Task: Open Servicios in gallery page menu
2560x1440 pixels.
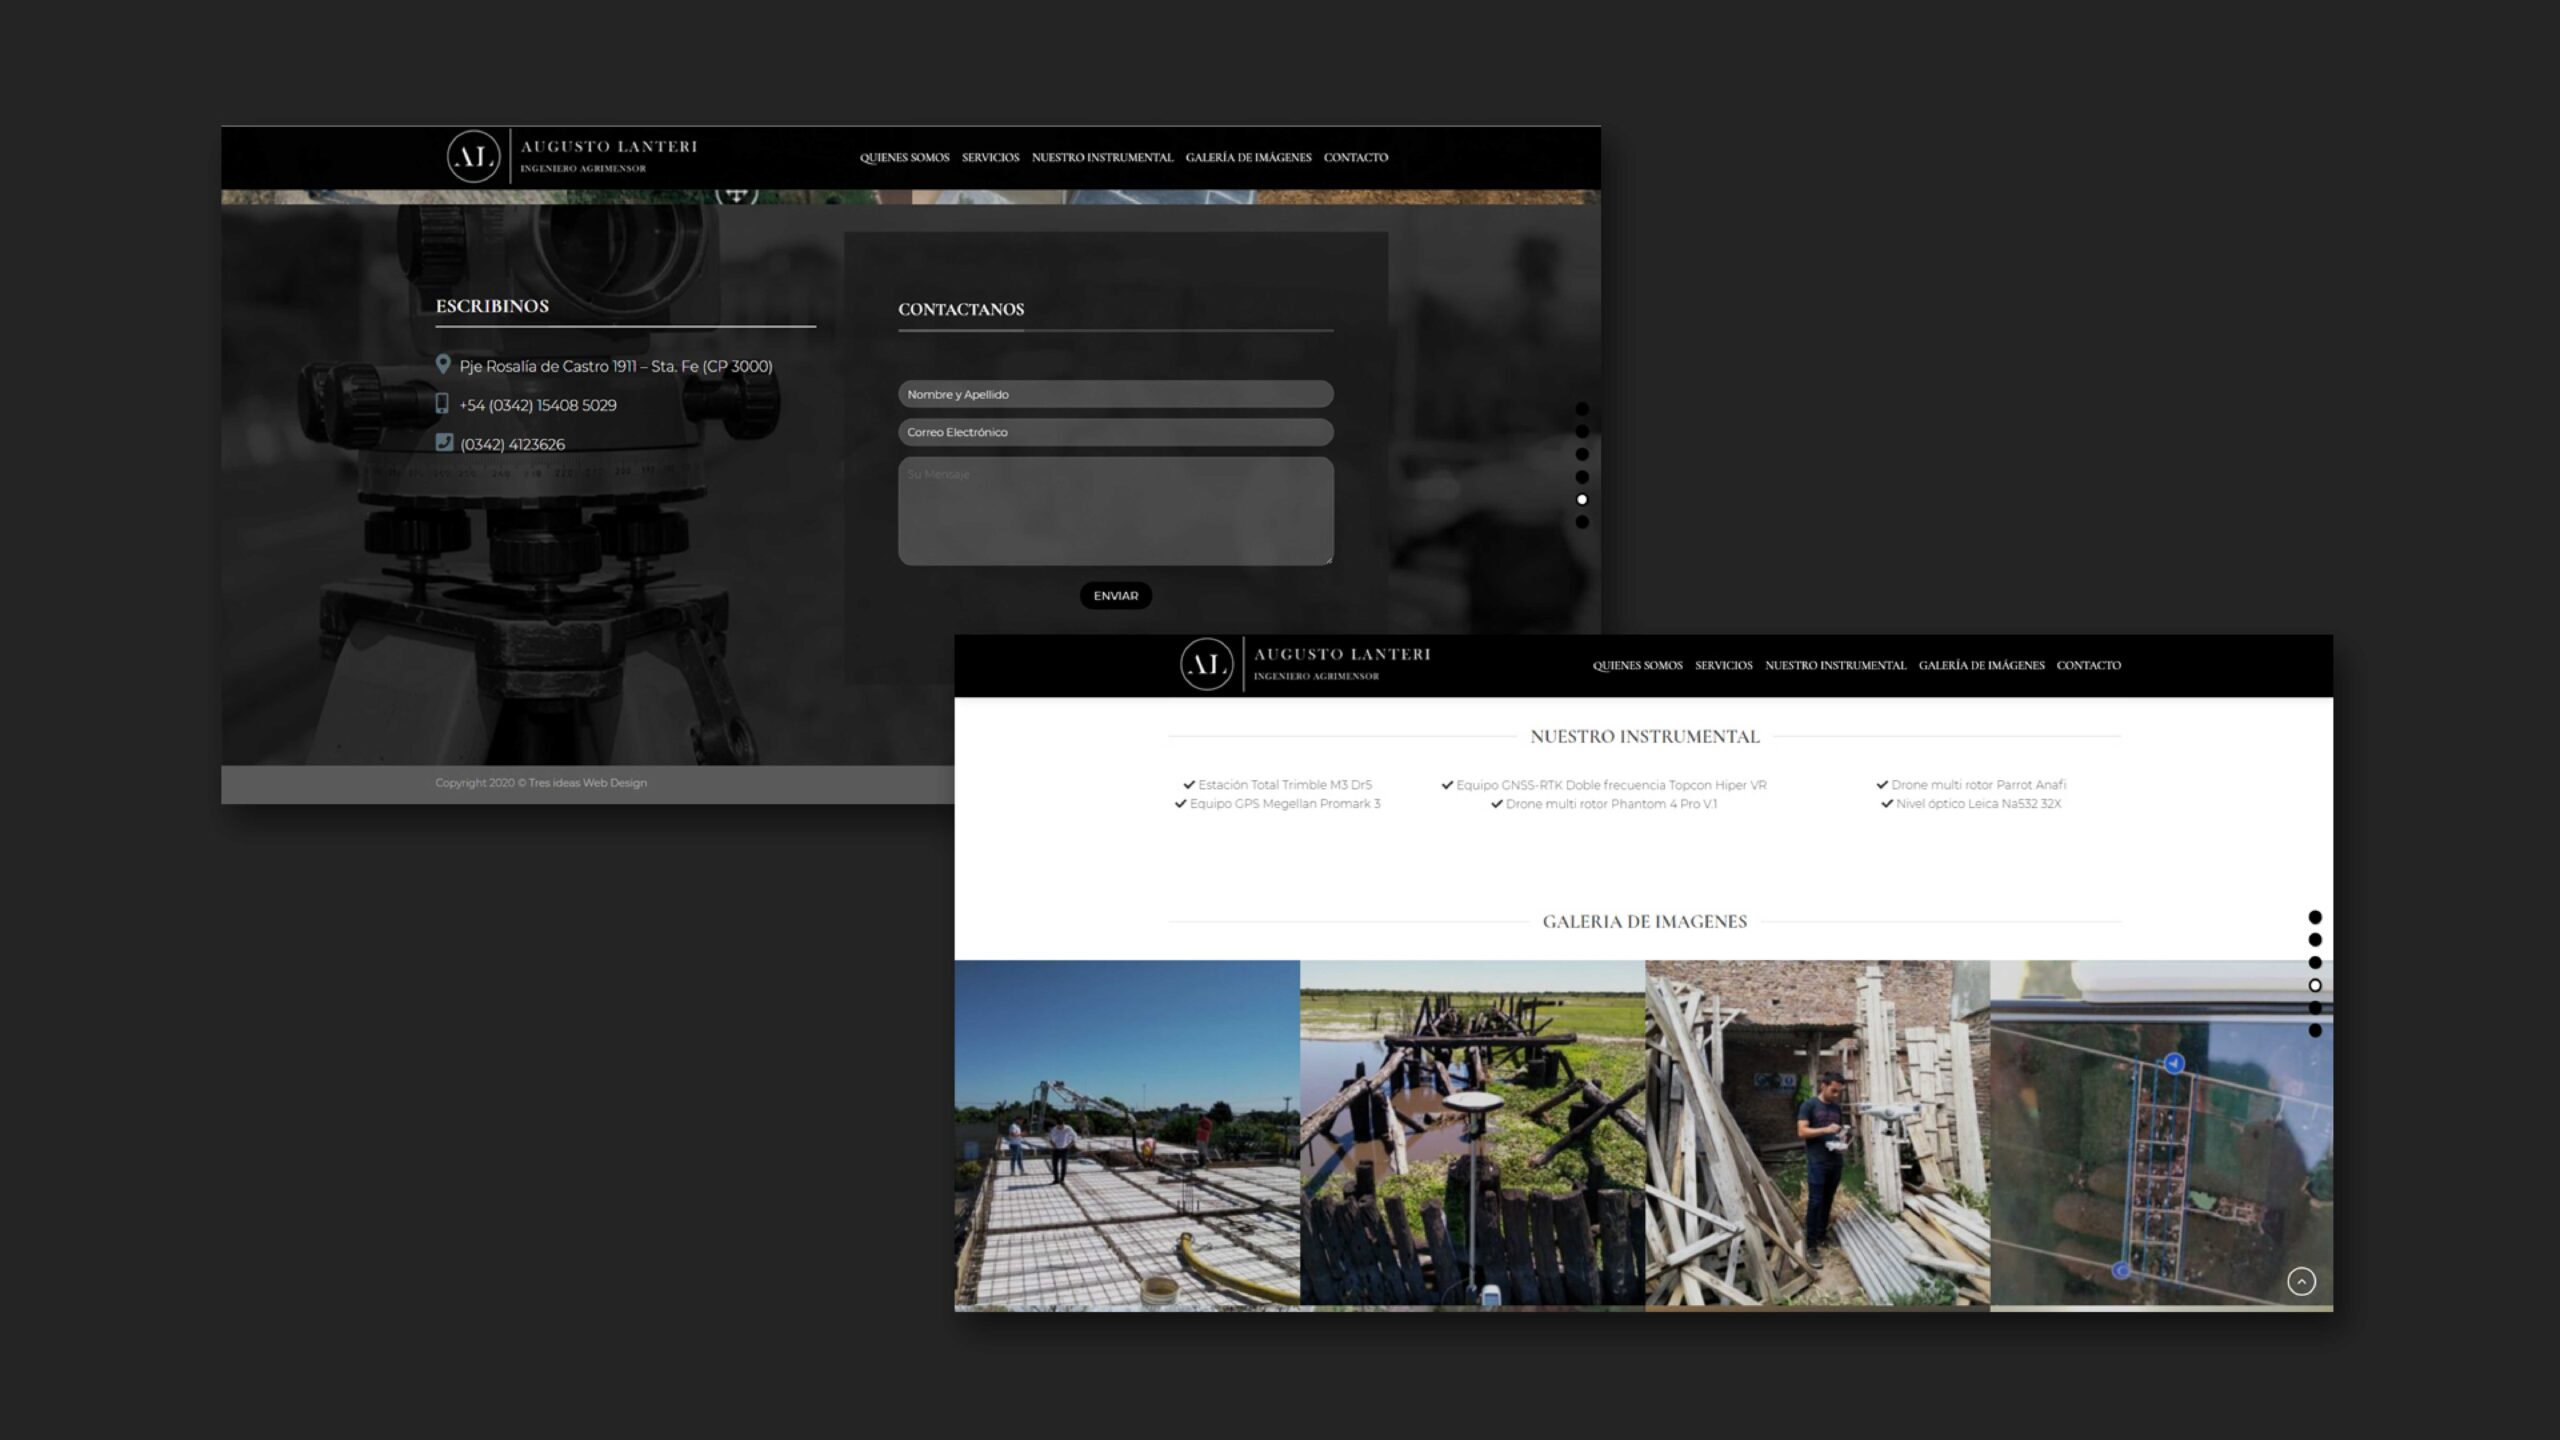Action: [1723, 666]
